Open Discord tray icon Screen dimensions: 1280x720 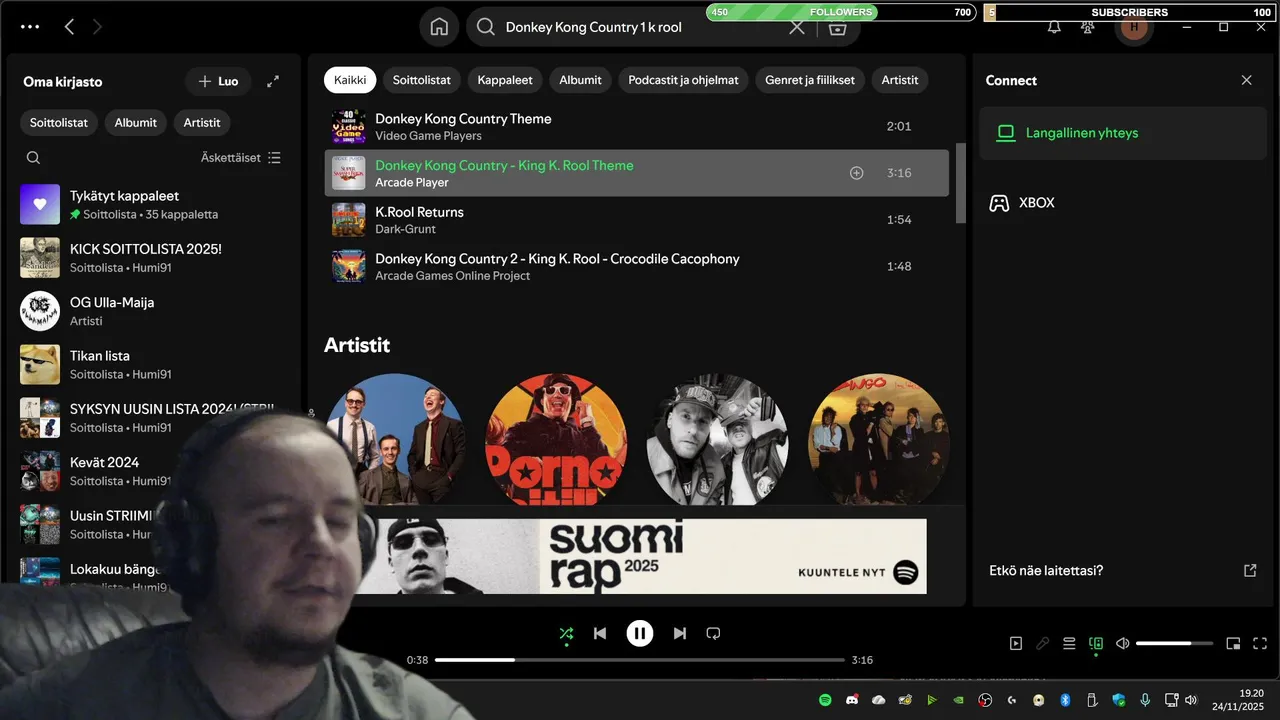coord(852,700)
